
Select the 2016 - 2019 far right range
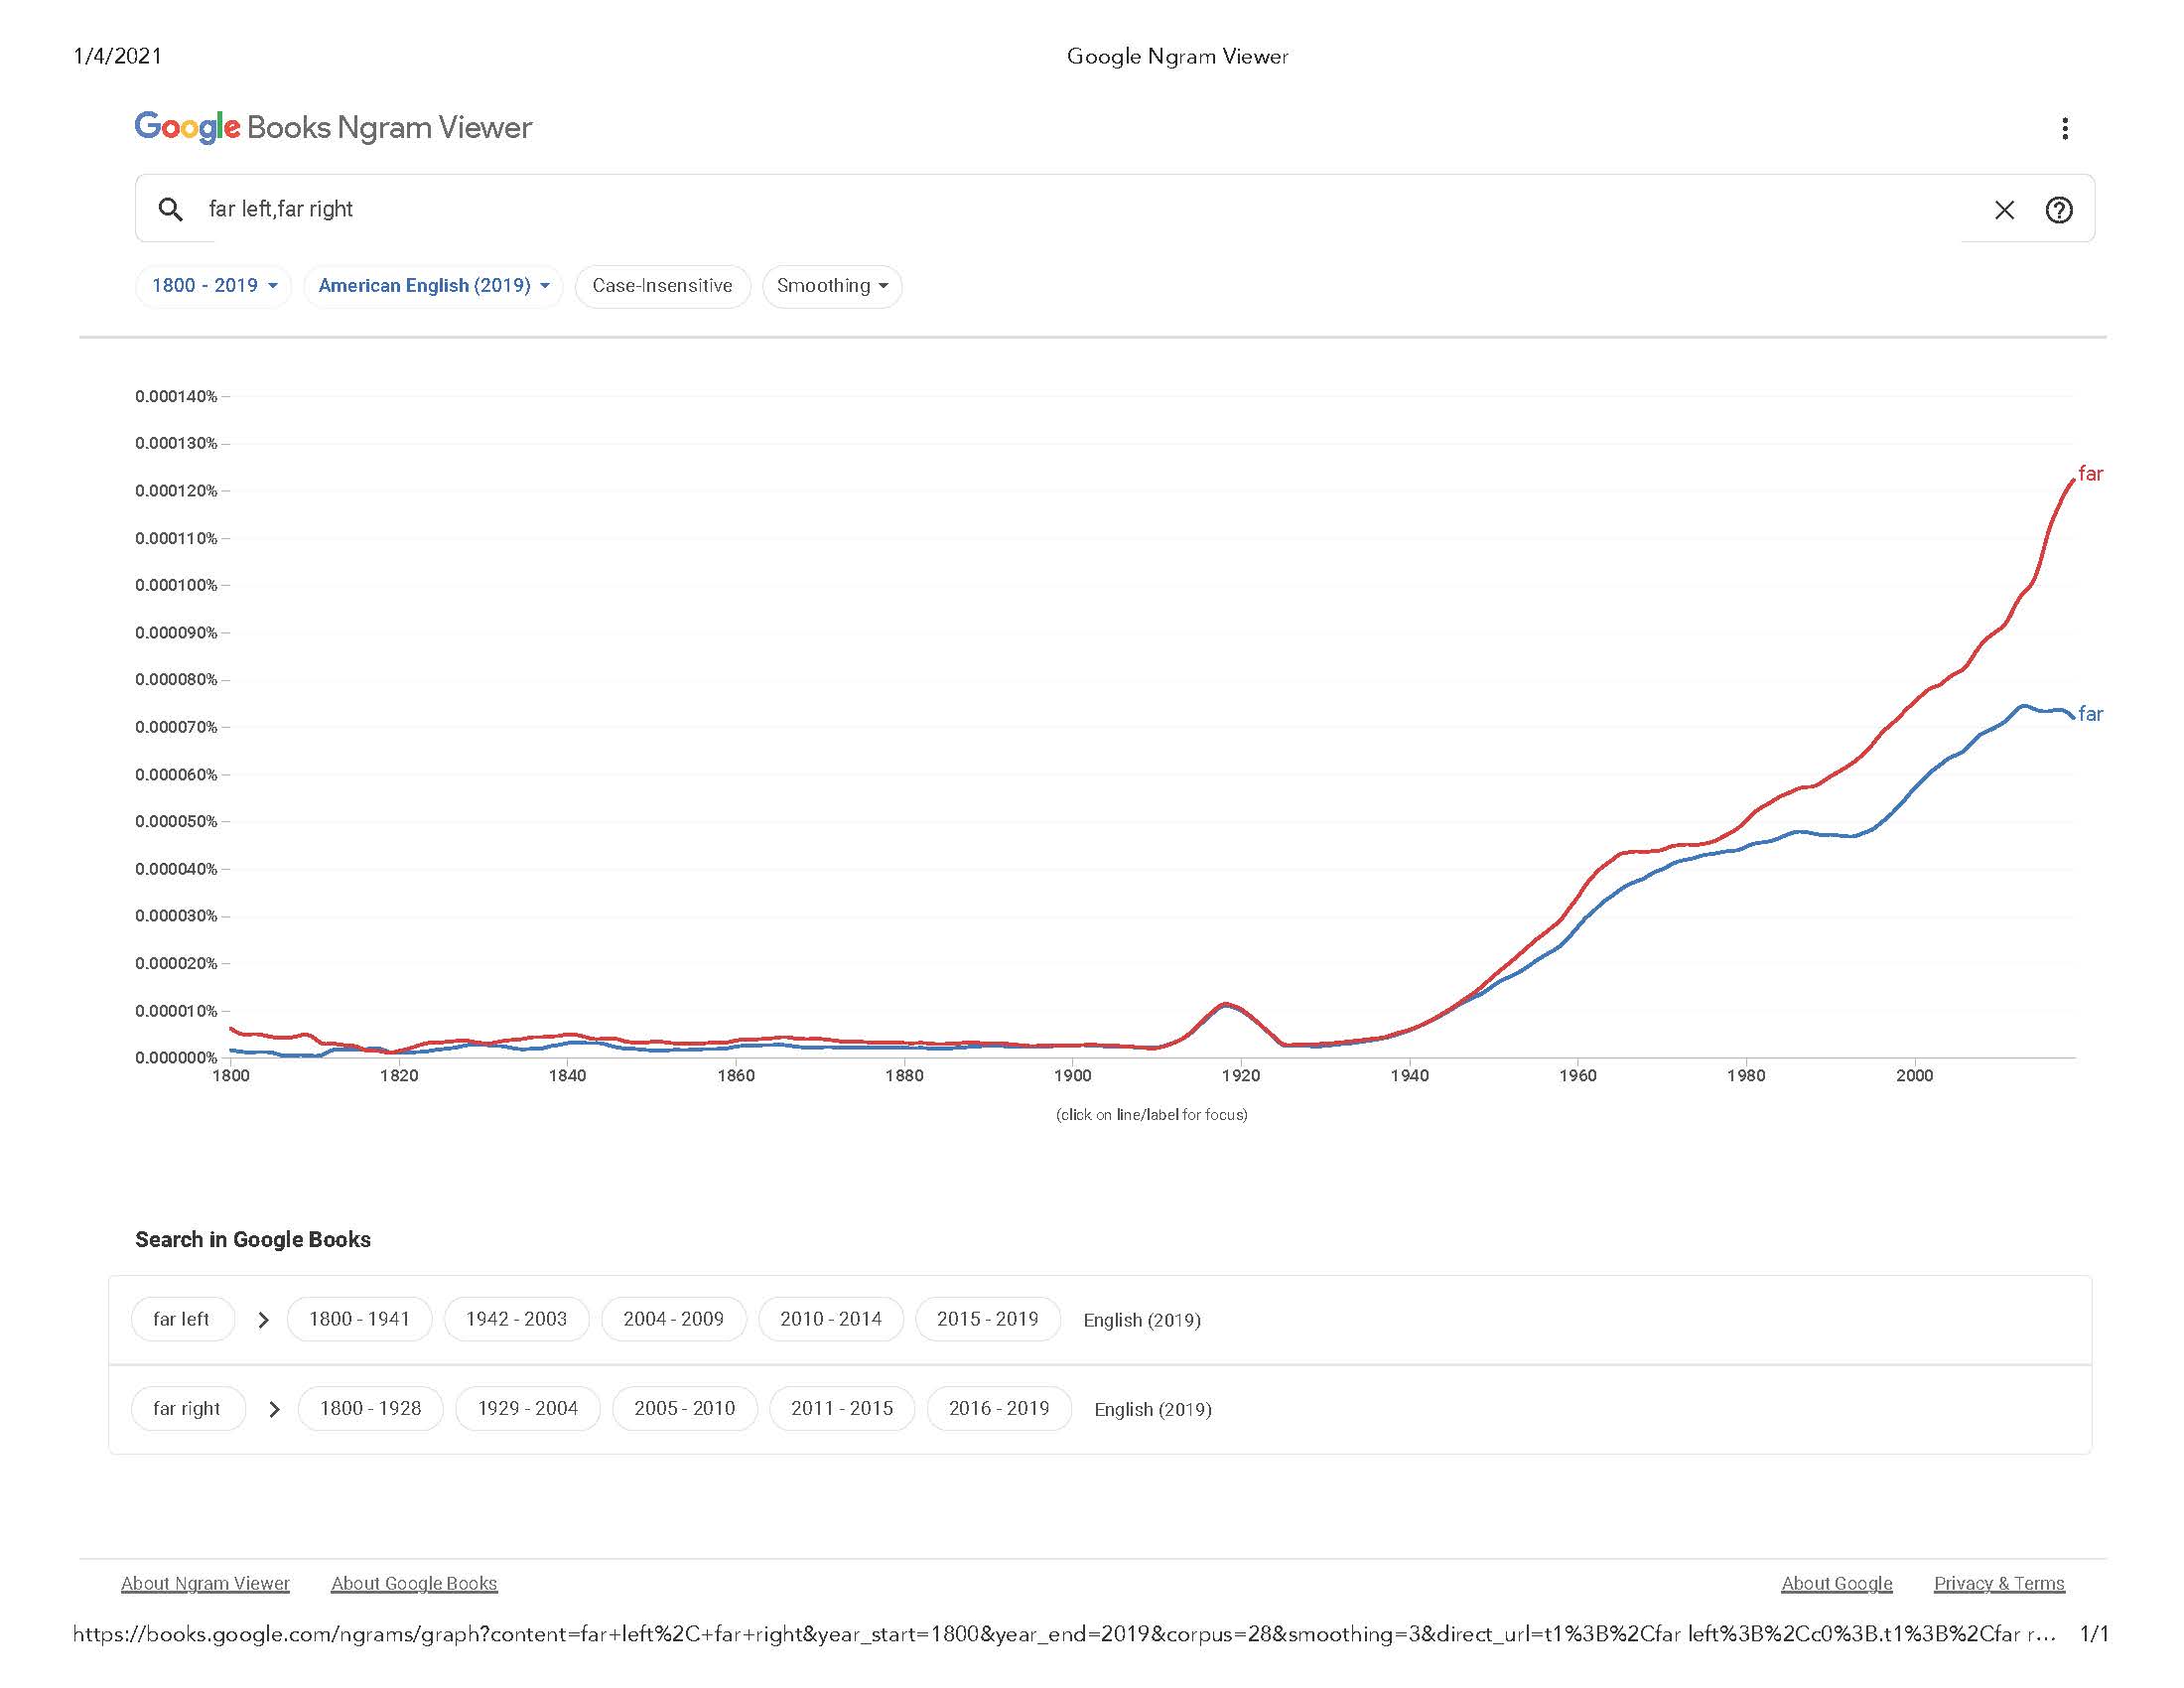point(998,1408)
